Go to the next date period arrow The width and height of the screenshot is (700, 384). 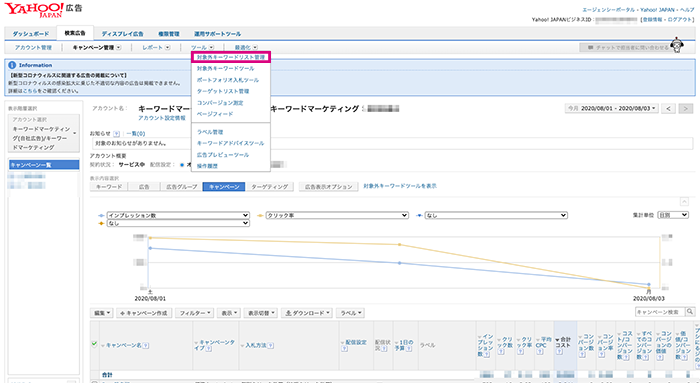coord(686,109)
